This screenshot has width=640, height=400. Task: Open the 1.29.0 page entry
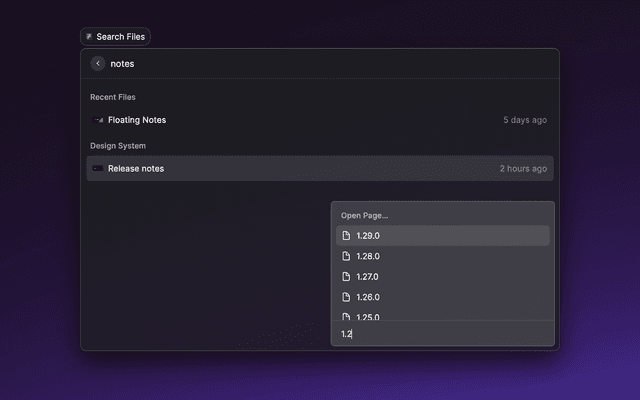pos(443,236)
